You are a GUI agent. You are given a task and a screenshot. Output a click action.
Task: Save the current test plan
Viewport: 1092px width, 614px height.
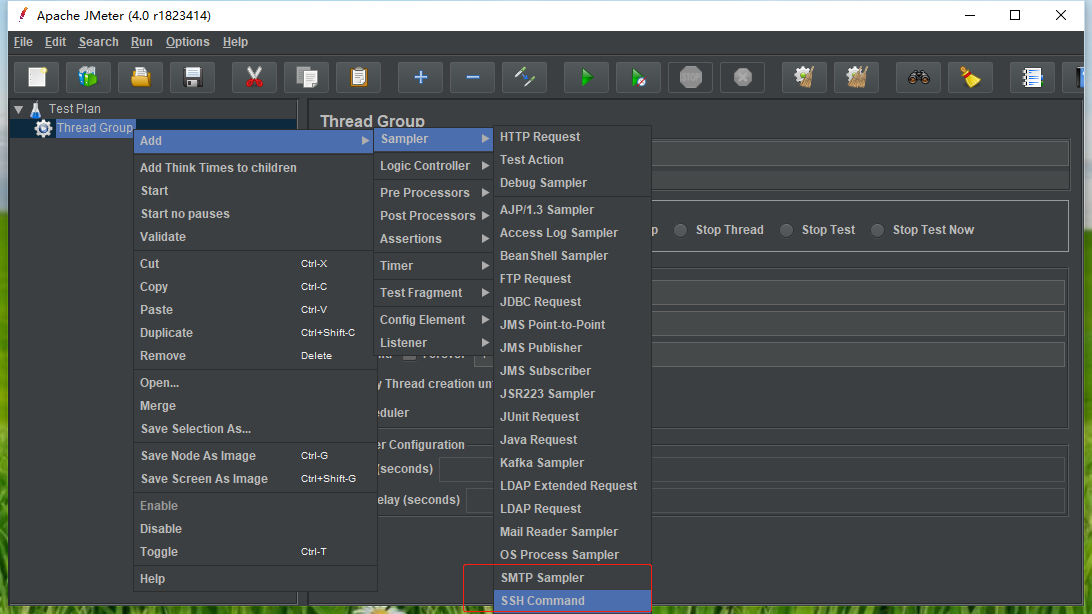point(192,78)
